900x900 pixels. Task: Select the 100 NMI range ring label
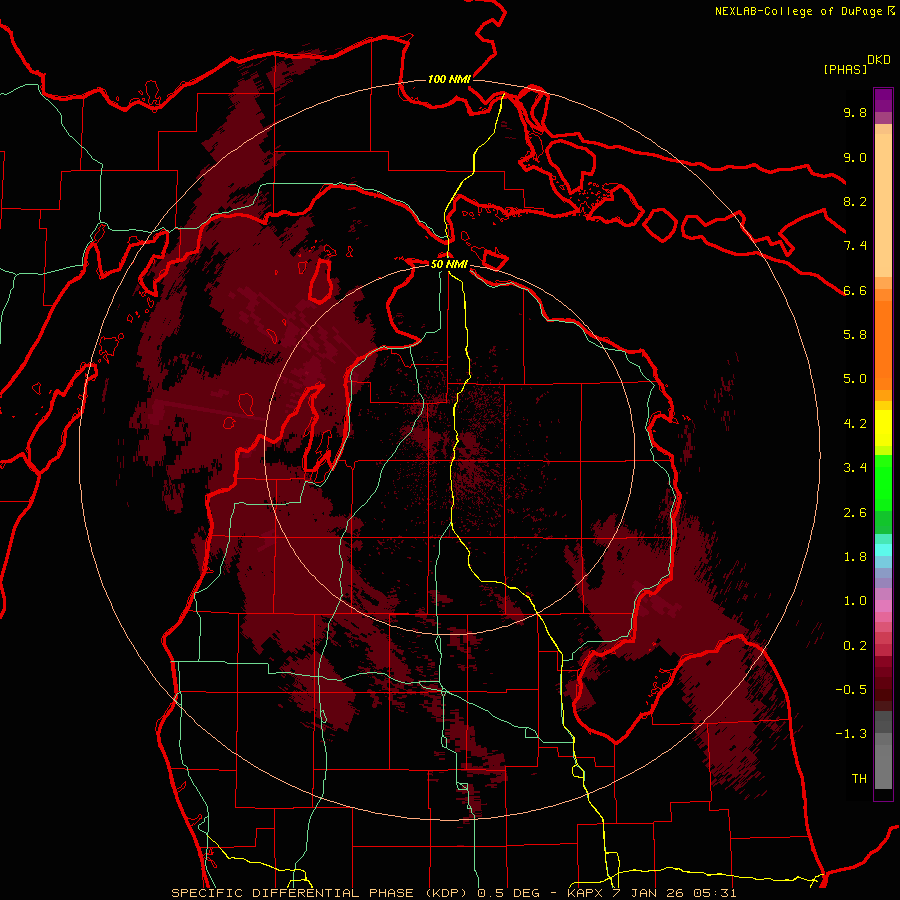tap(449, 79)
